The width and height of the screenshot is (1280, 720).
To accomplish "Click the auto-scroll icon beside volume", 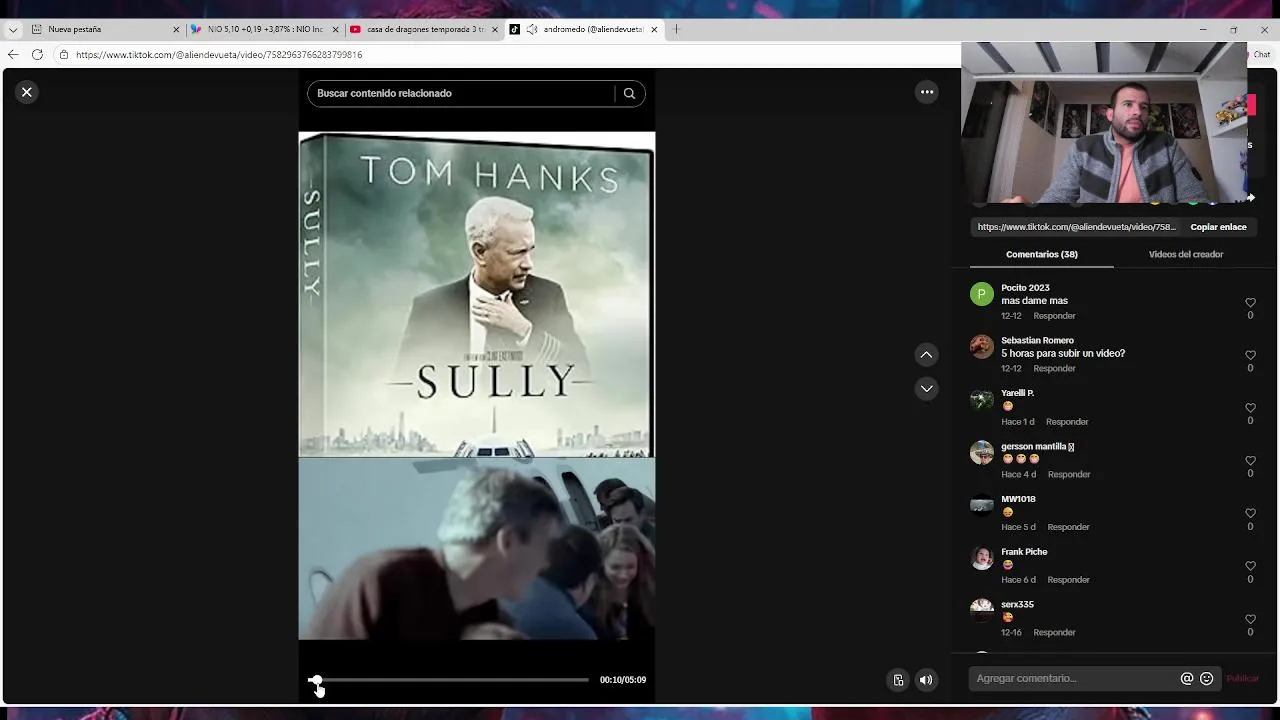I will [898, 680].
